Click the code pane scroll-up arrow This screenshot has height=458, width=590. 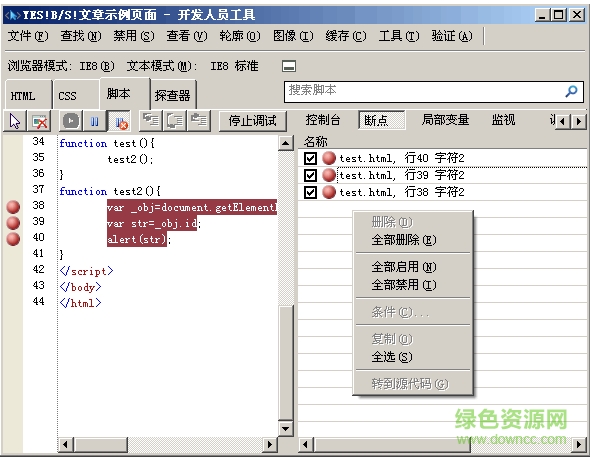(x=286, y=143)
